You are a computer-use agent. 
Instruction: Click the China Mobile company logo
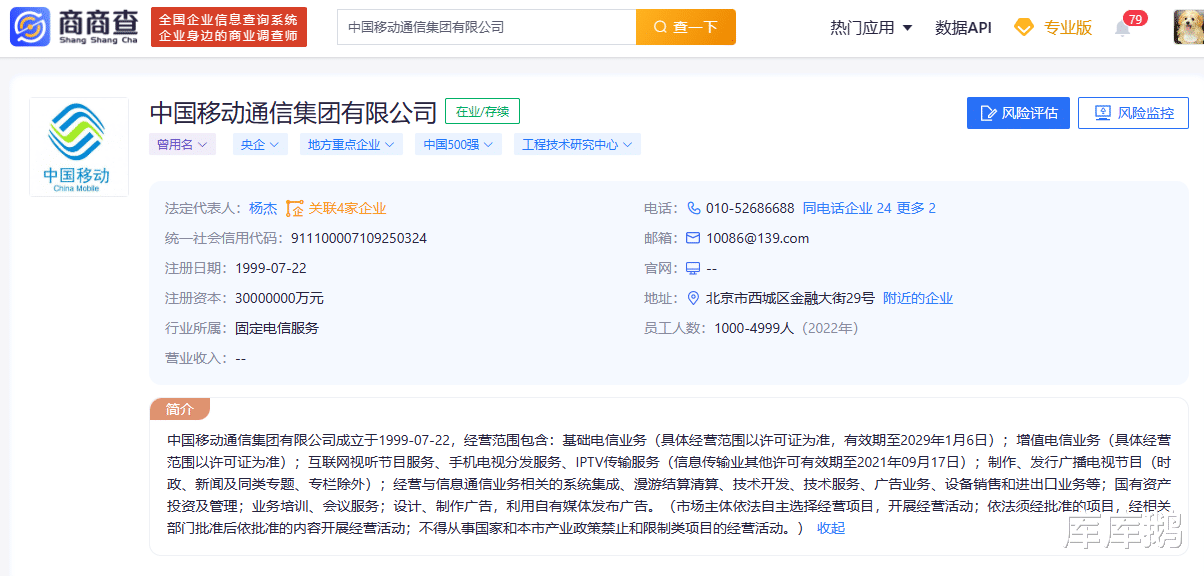point(79,146)
